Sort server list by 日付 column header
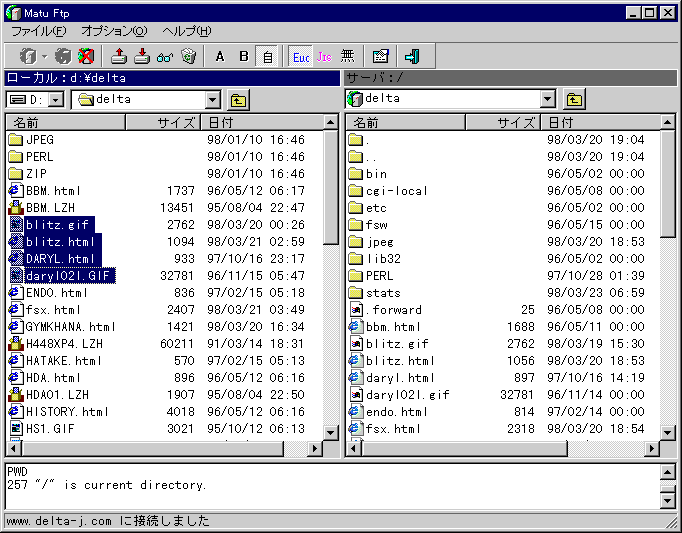 click(x=600, y=122)
